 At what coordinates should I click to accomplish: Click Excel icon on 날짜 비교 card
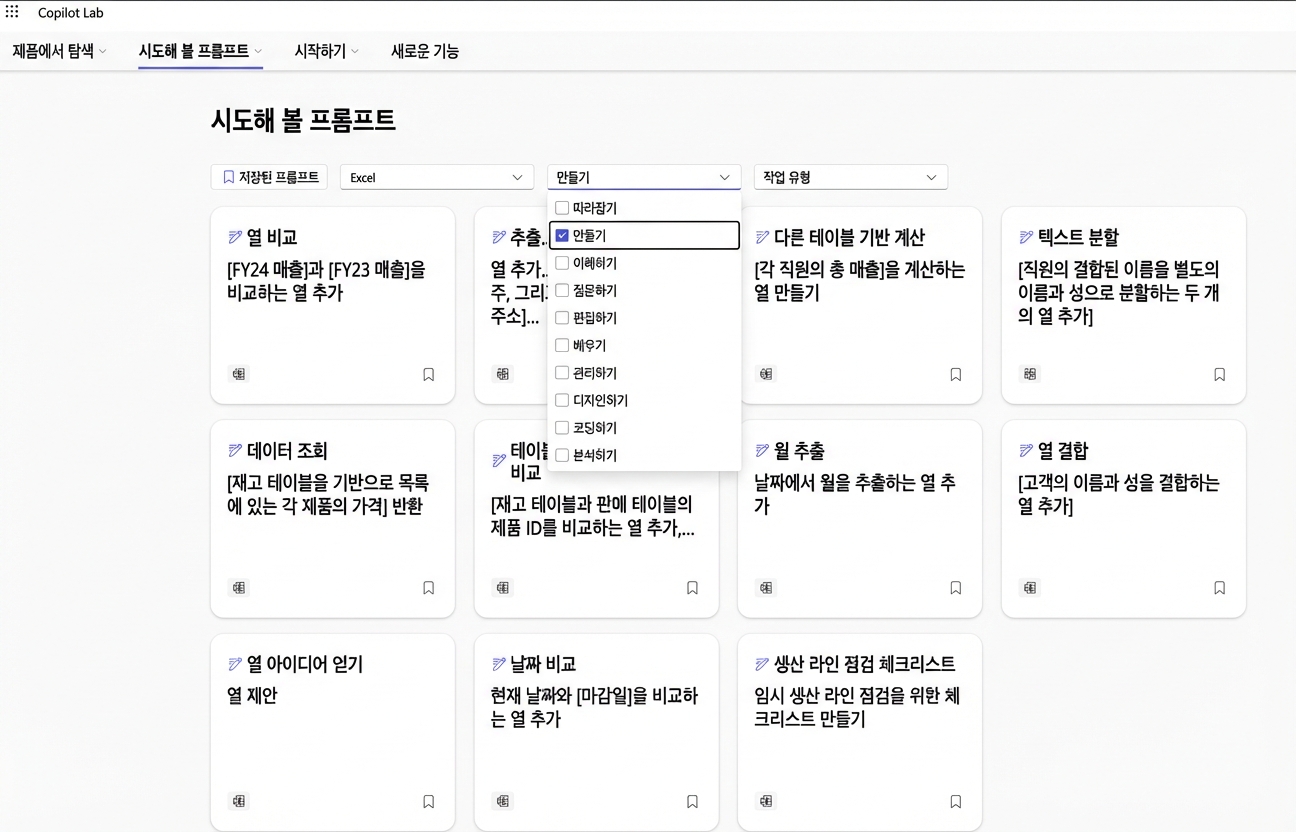tap(502, 801)
